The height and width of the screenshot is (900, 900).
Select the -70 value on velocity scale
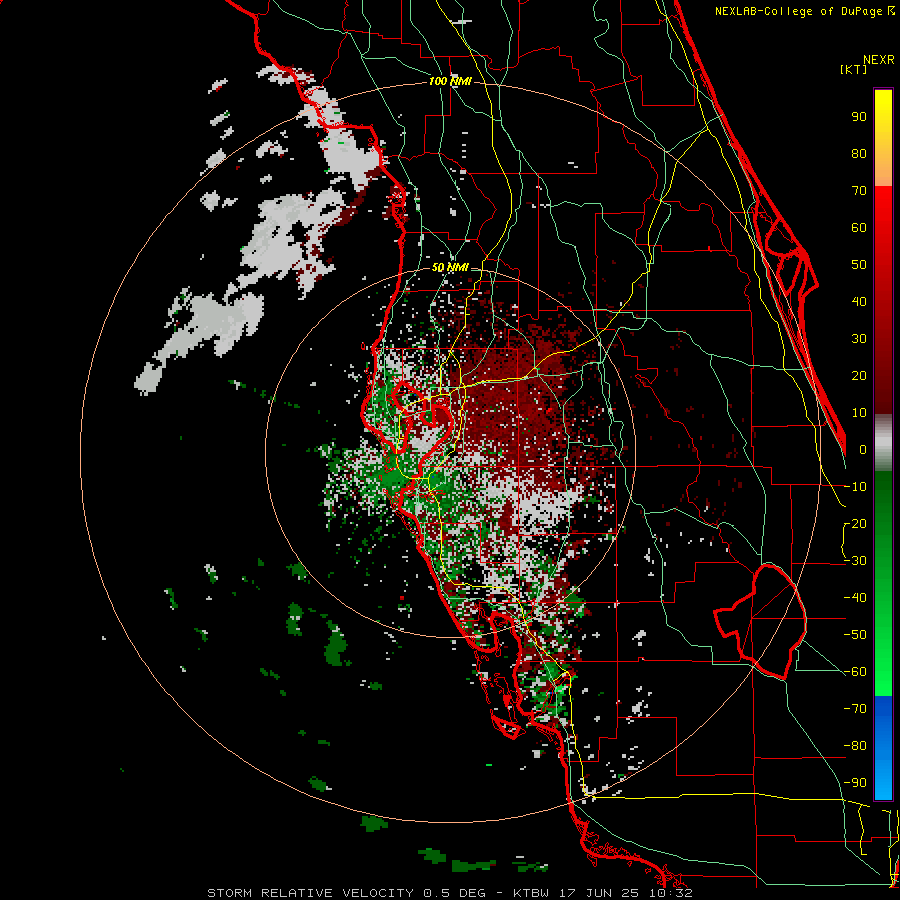855,709
